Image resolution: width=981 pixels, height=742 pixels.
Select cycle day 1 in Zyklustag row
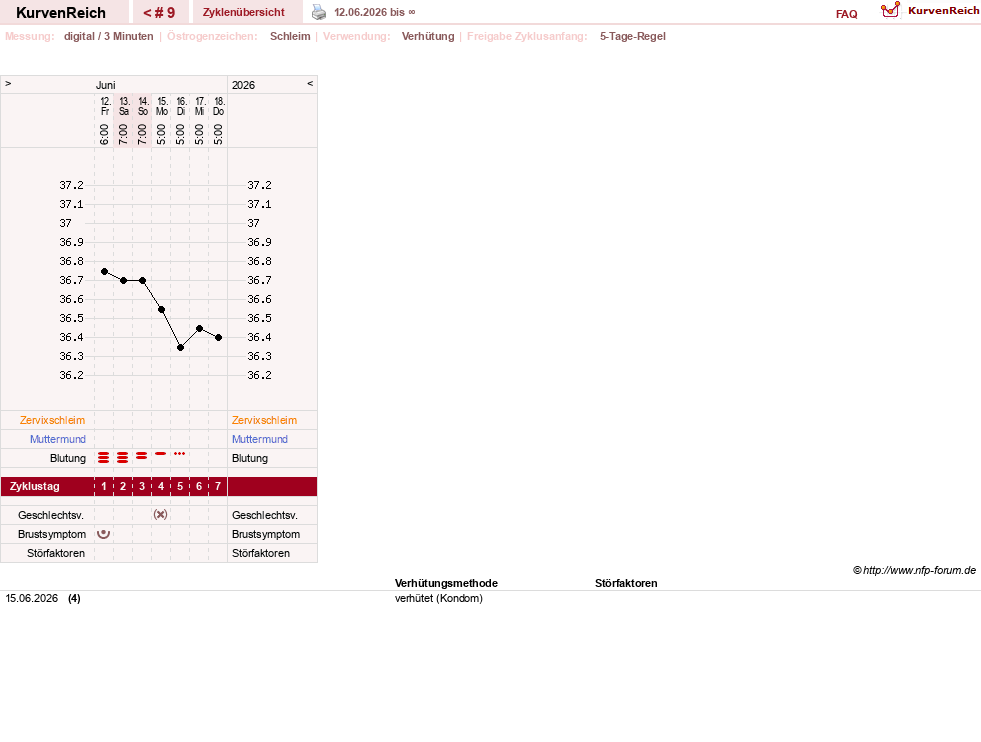(104, 486)
